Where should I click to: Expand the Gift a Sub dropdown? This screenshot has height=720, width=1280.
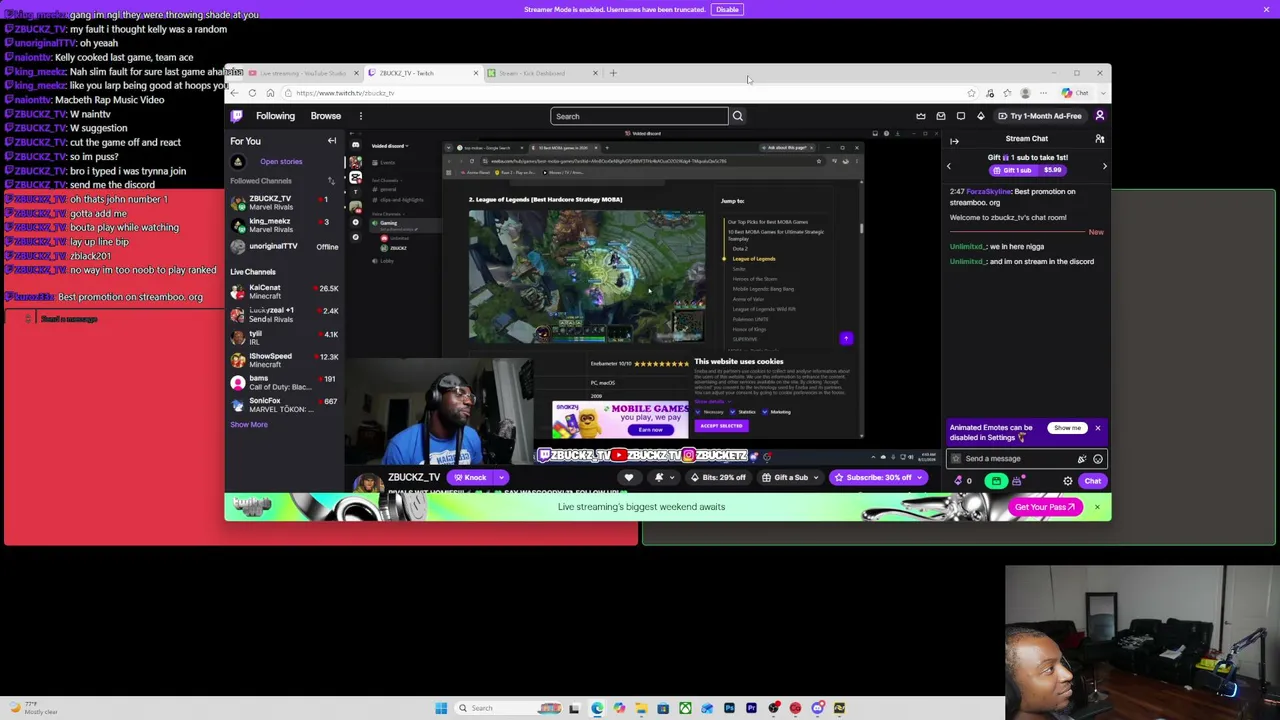tap(816, 478)
